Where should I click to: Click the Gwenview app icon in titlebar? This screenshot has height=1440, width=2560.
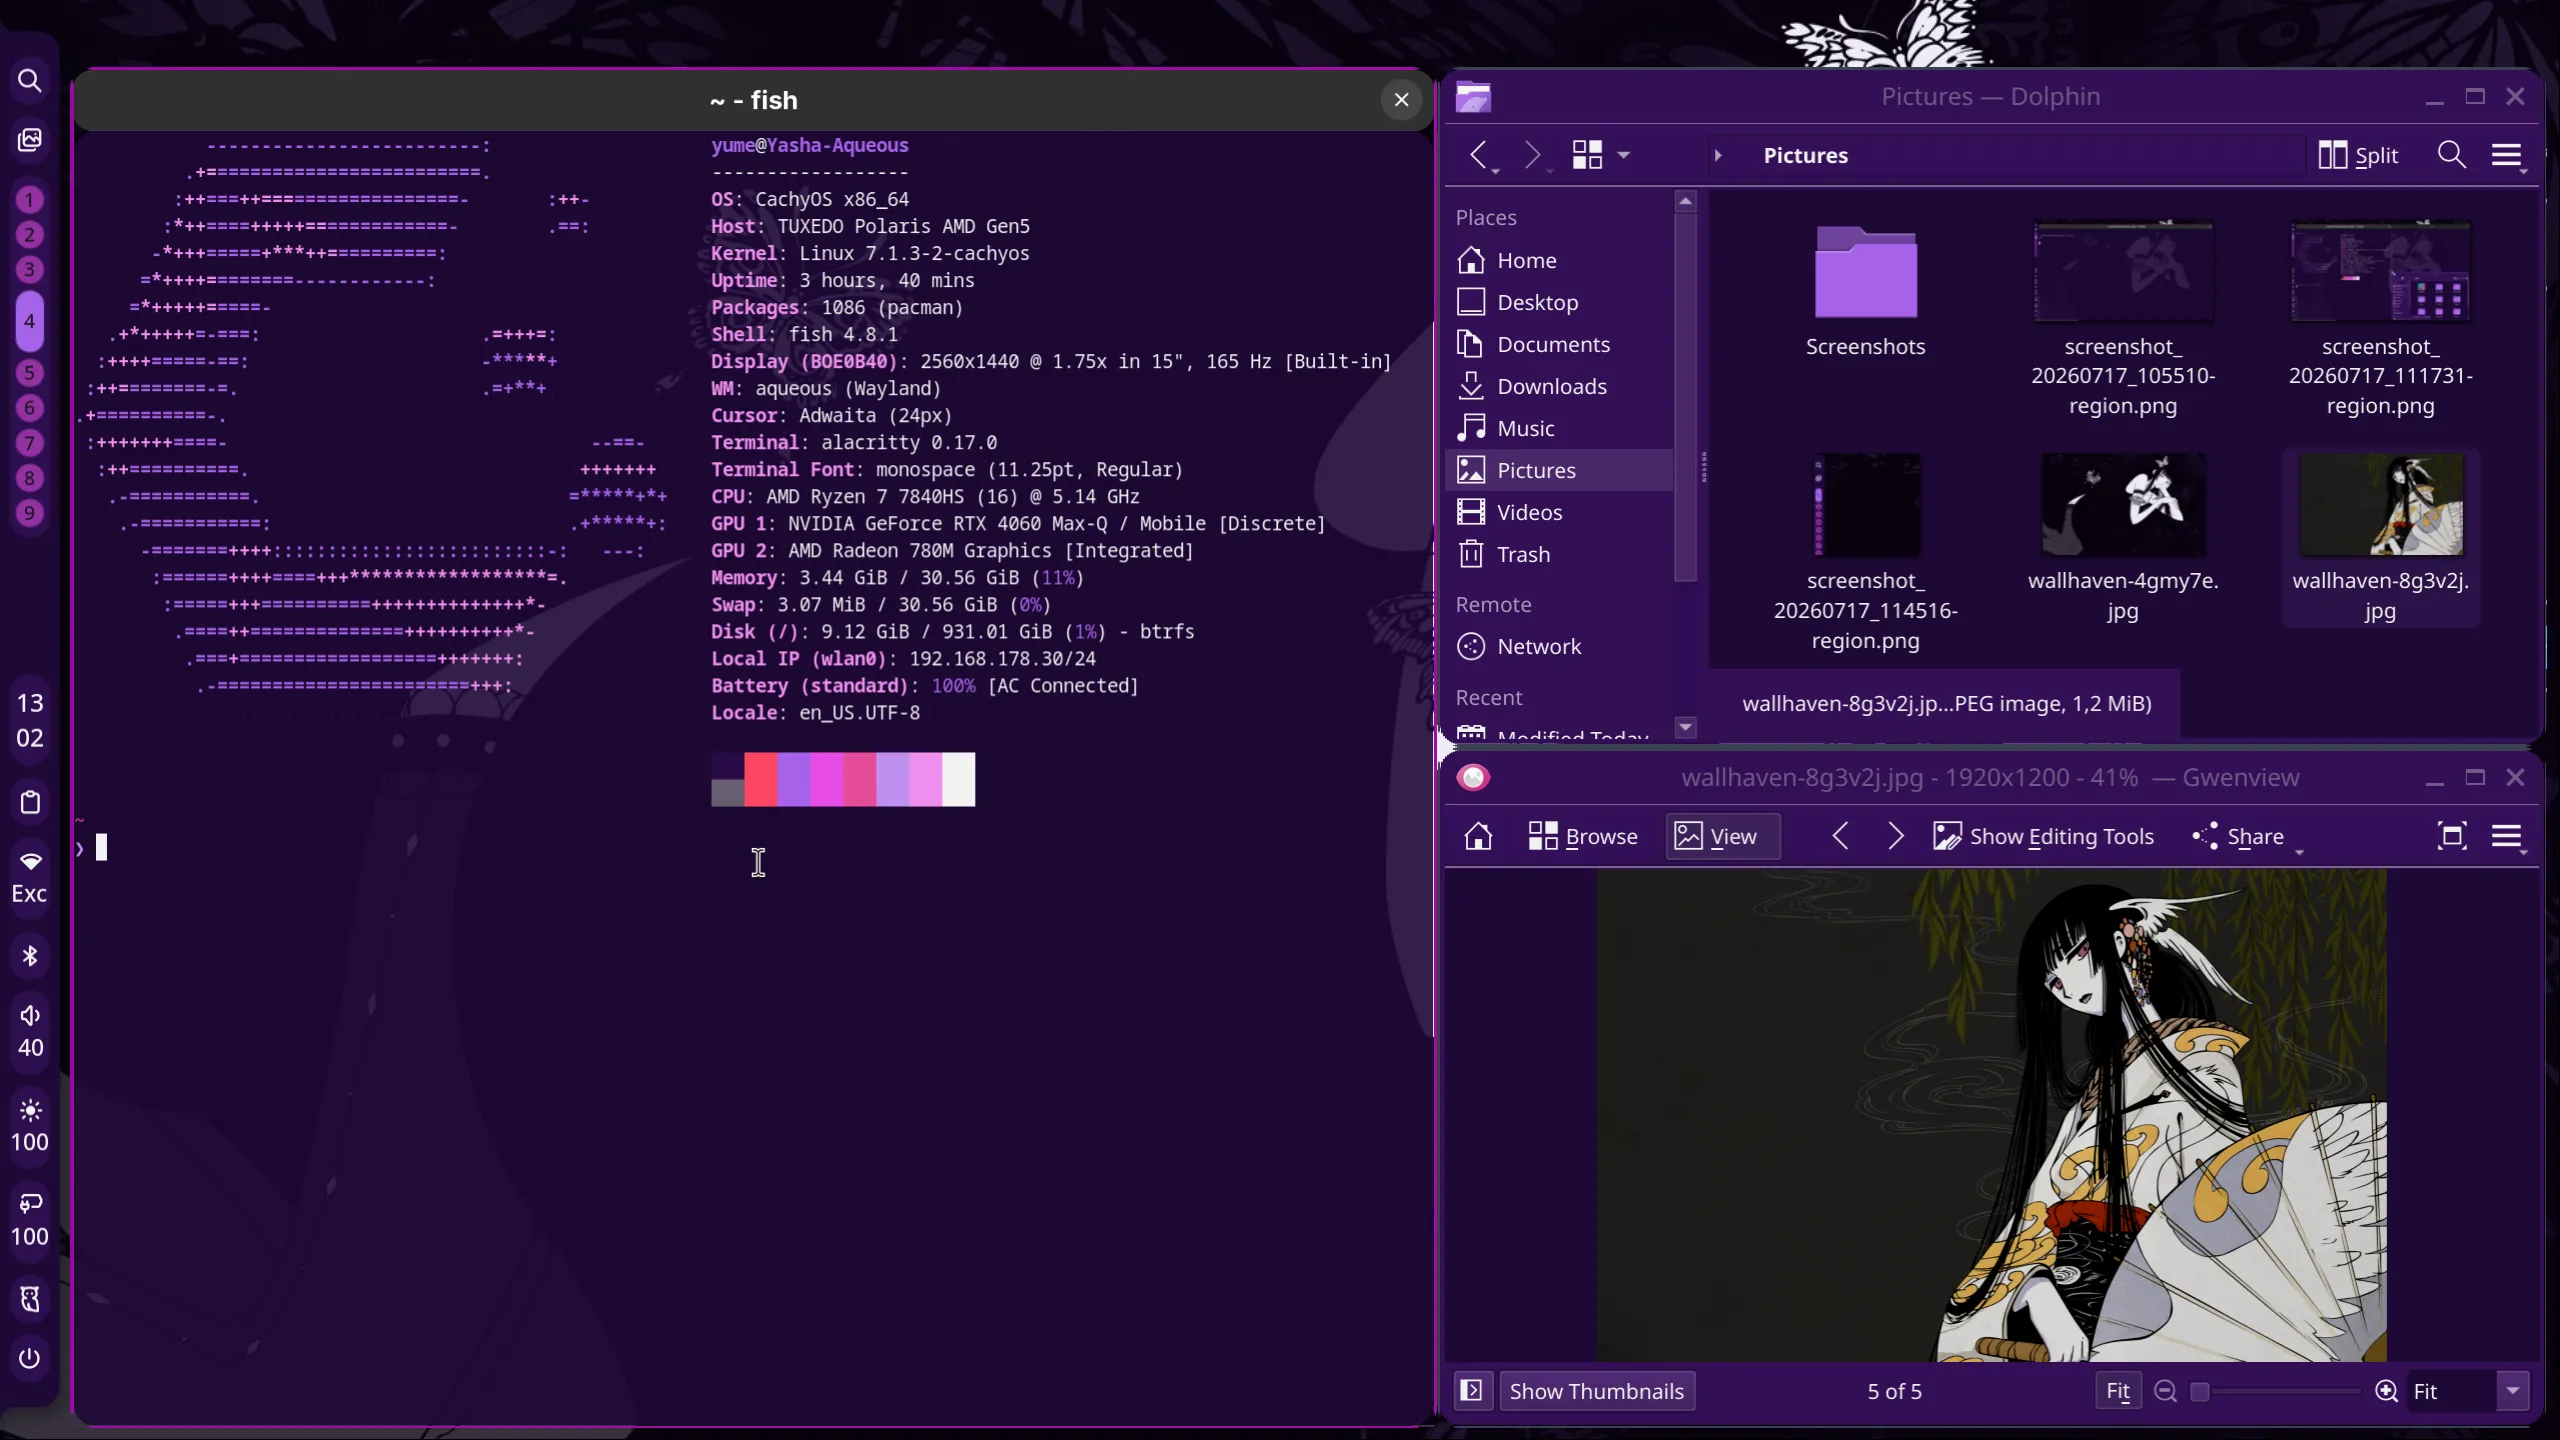pyautogui.click(x=1473, y=778)
